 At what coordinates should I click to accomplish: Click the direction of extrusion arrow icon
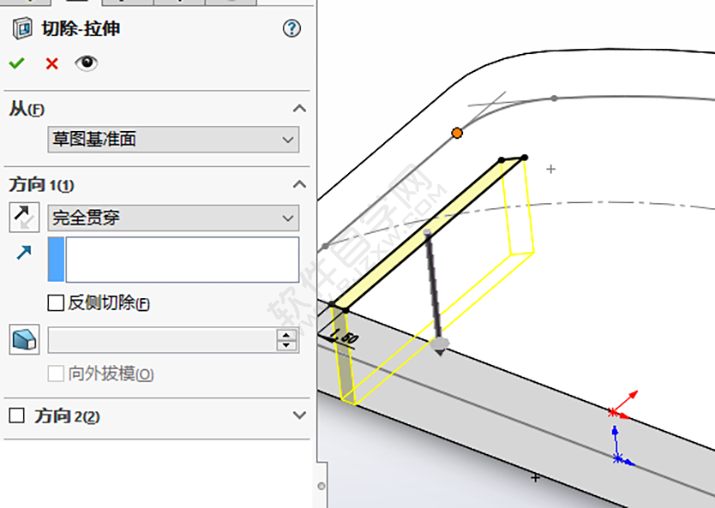(x=24, y=252)
